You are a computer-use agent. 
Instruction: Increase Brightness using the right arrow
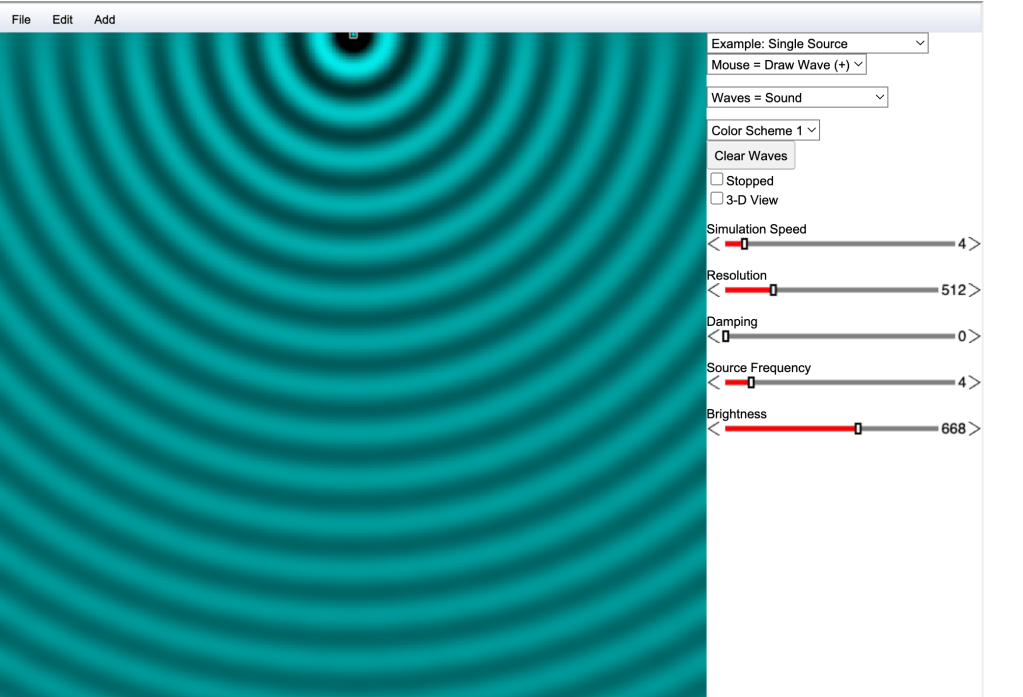[x=974, y=429]
